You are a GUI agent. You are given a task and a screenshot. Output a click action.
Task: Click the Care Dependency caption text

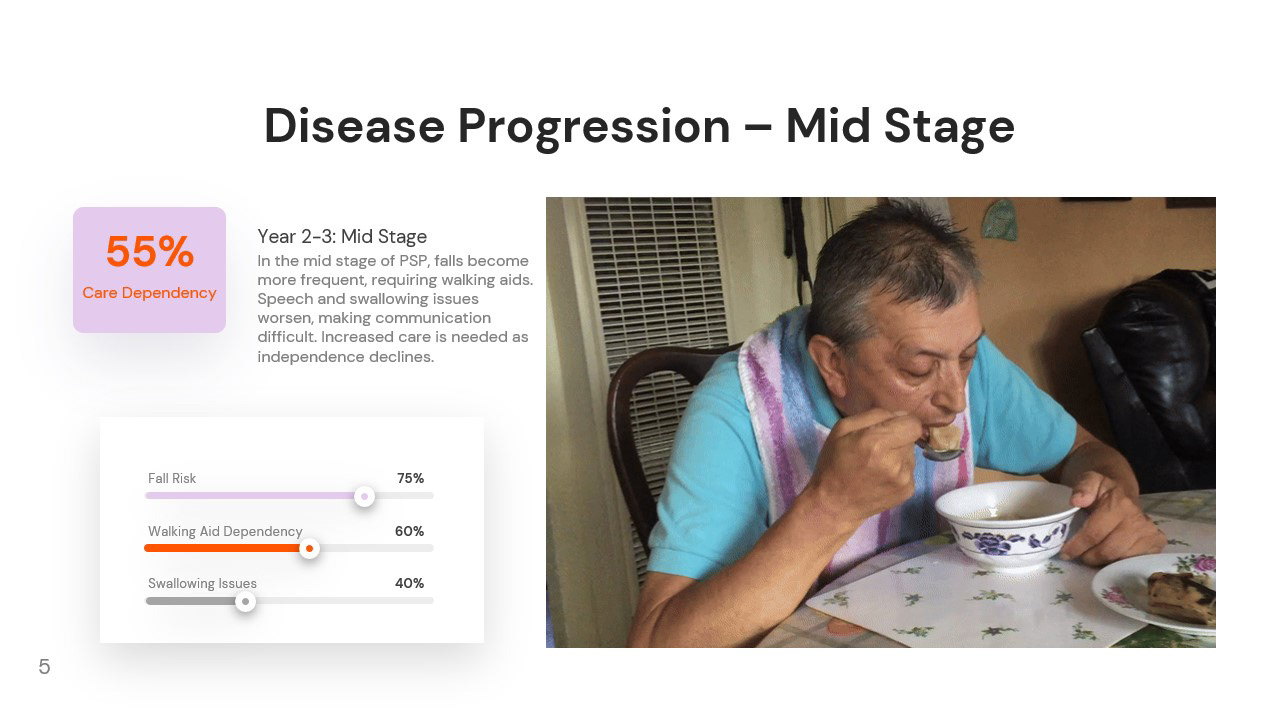[149, 293]
